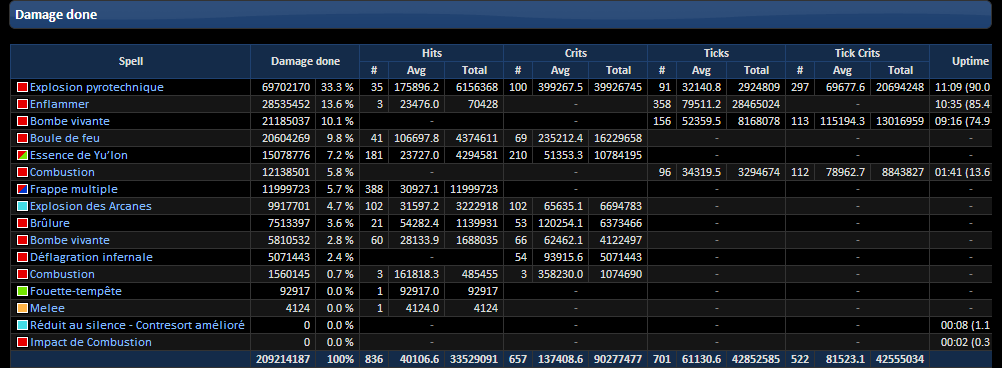
Task: Sort by Avg under the Hits header
Action: coord(416,70)
